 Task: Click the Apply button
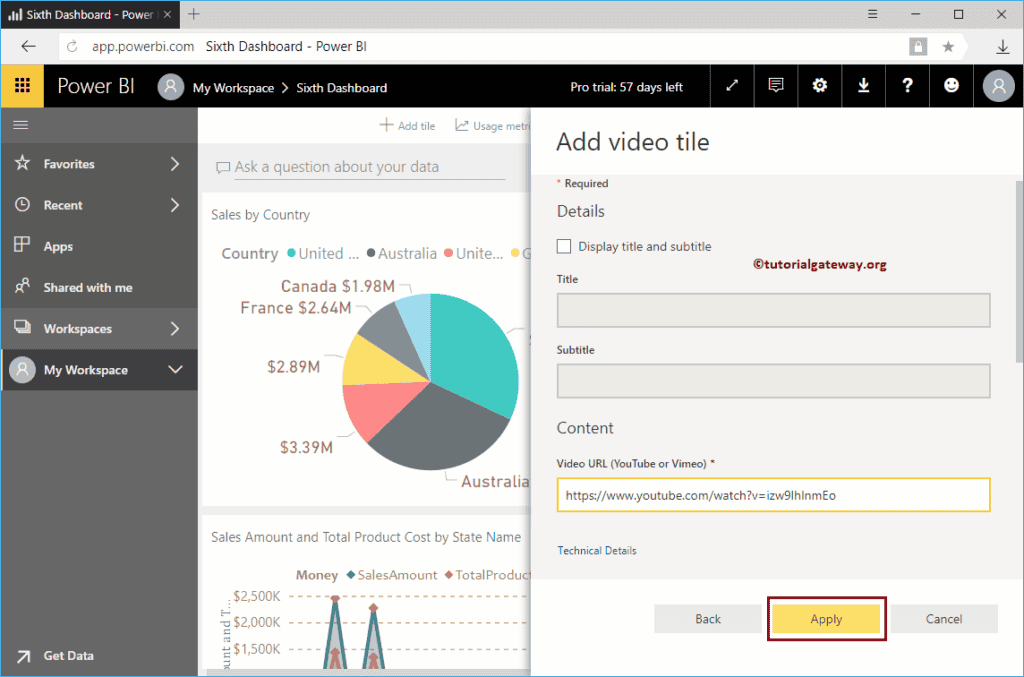(826, 619)
